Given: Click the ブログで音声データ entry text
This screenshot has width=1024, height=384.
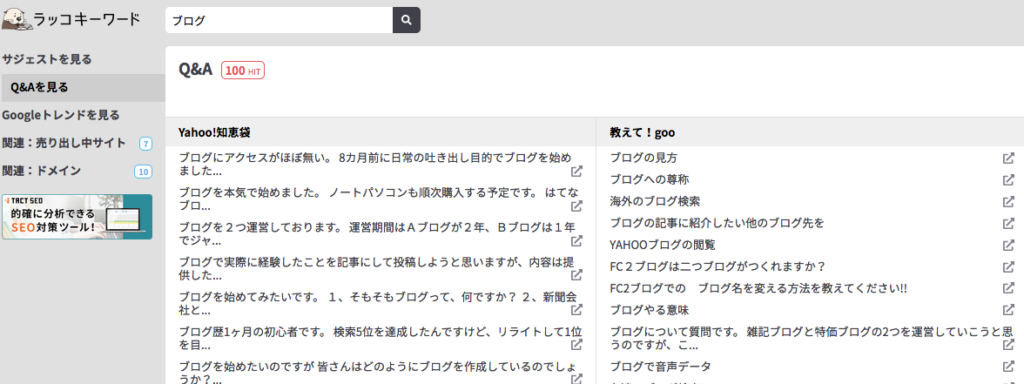Looking at the screenshot, I should [x=660, y=366].
